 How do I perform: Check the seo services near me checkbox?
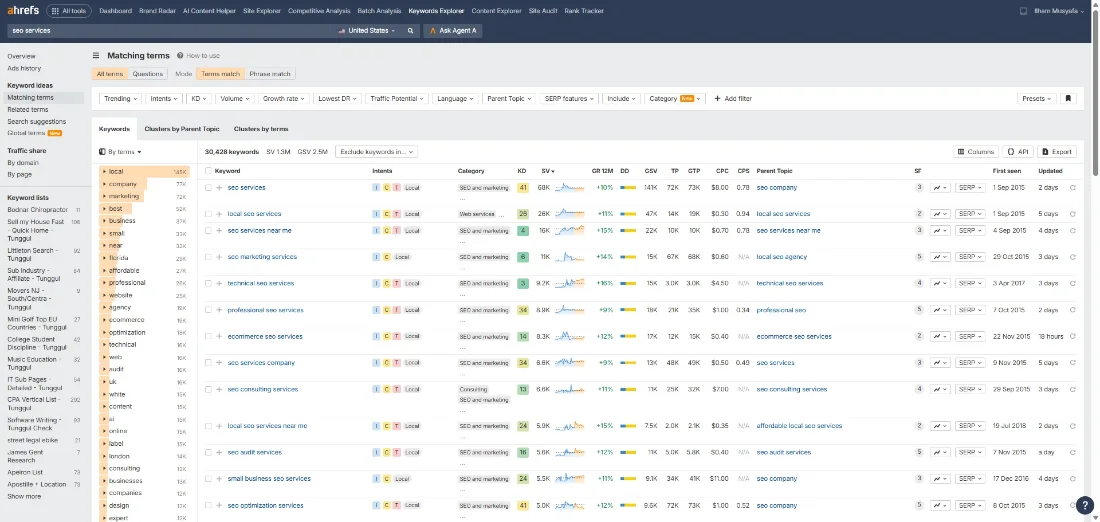(x=208, y=230)
